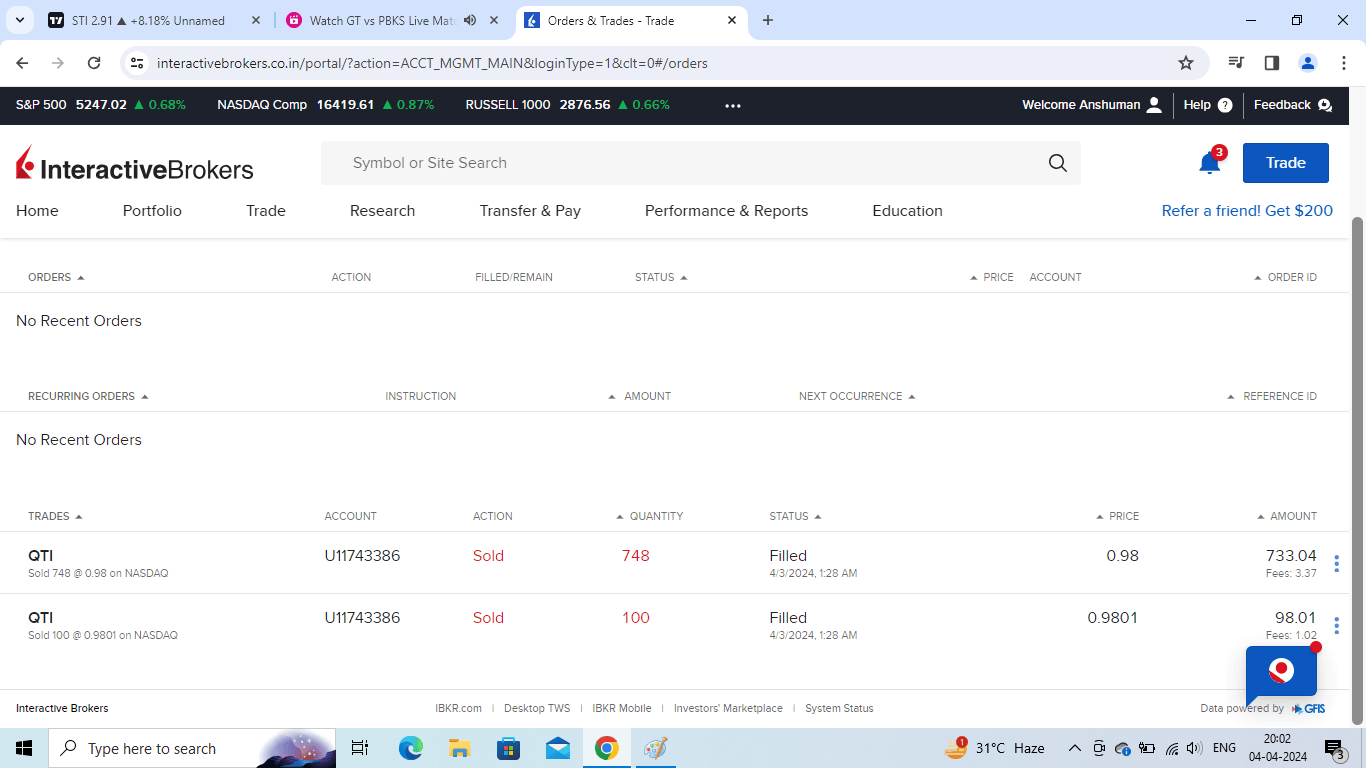
Task: Reload the Interactive Brokers page
Action: [94, 63]
